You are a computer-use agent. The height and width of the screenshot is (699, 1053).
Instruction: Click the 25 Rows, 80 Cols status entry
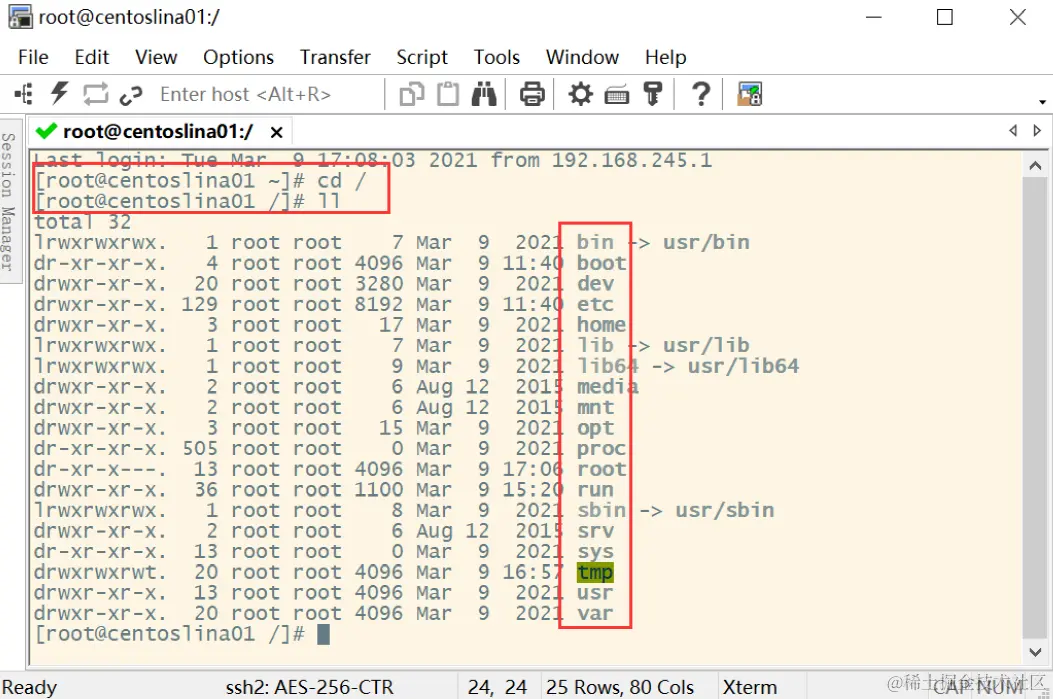[x=620, y=687]
